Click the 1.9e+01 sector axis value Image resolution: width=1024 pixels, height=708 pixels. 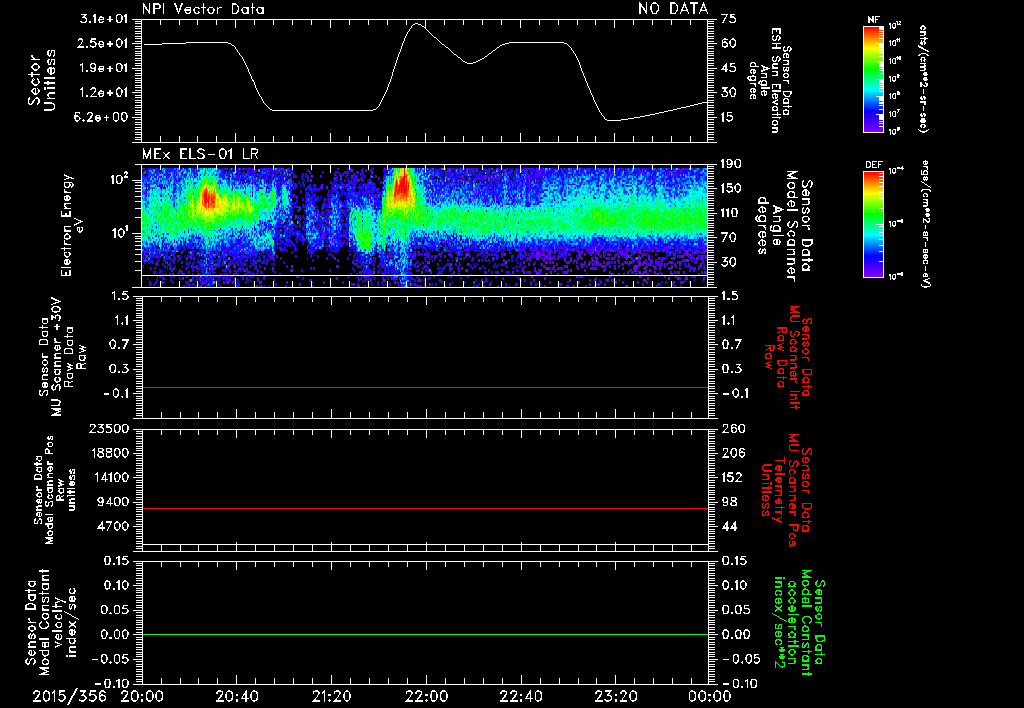pyautogui.click(x=104, y=68)
